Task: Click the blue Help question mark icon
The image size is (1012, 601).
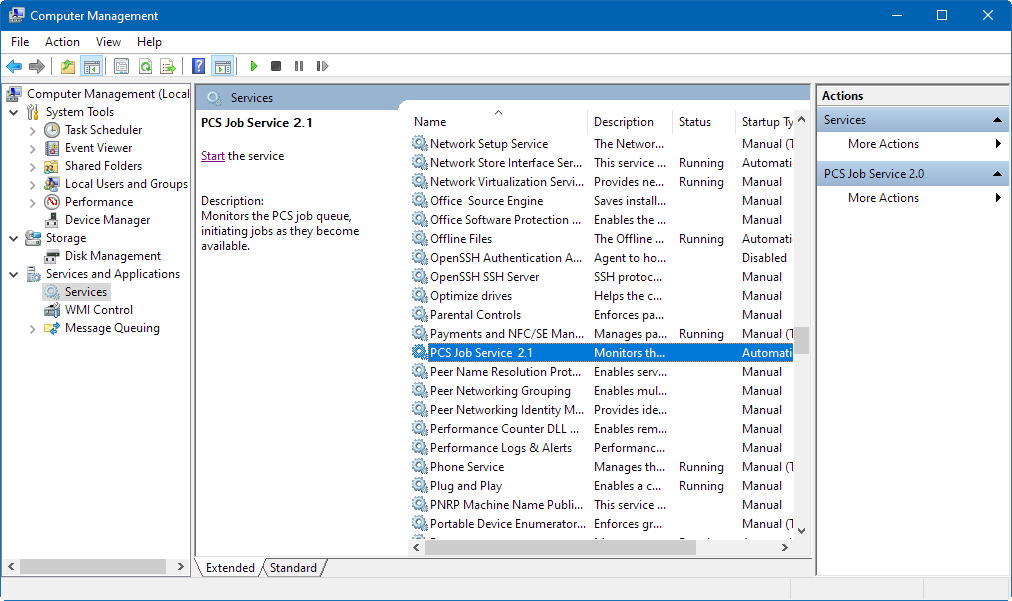Action: click(x=199, y=66)
